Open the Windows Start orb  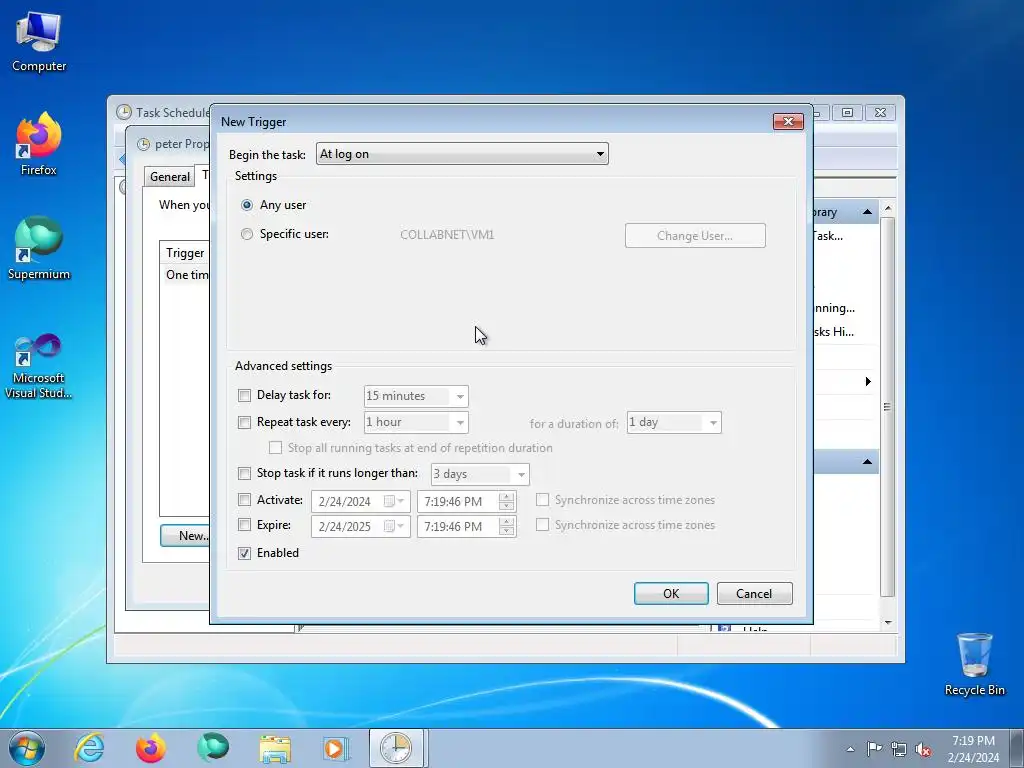pyautogui.click(x=27, y=748)
